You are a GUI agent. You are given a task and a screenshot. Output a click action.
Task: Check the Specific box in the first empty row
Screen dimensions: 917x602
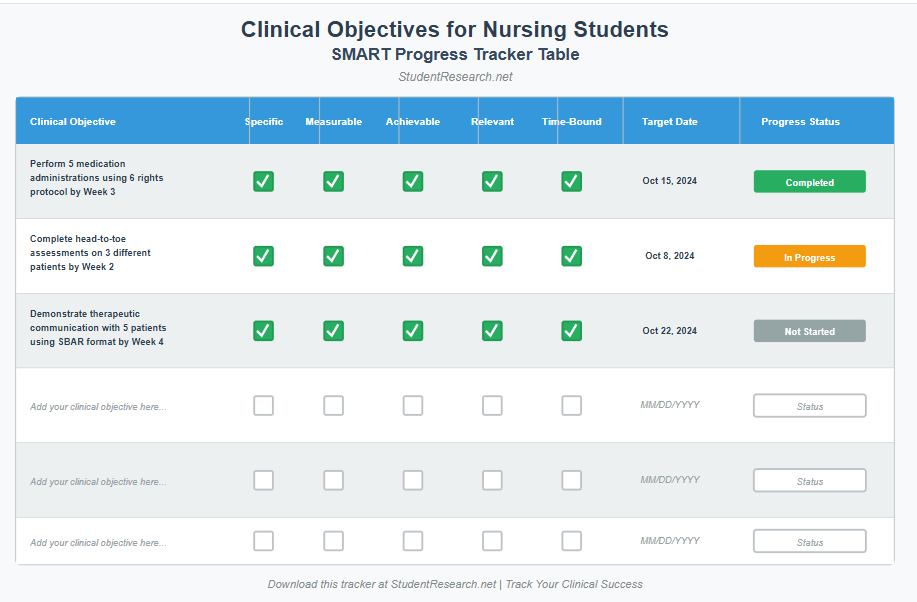pyautogui.click(x=263, y=405)
